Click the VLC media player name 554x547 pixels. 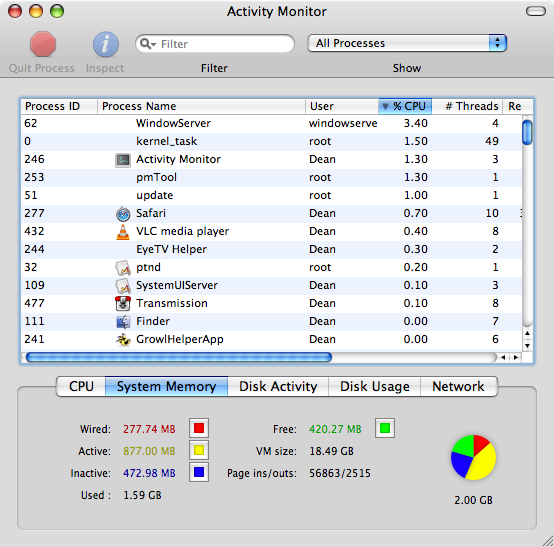click(x=183, y=231)
